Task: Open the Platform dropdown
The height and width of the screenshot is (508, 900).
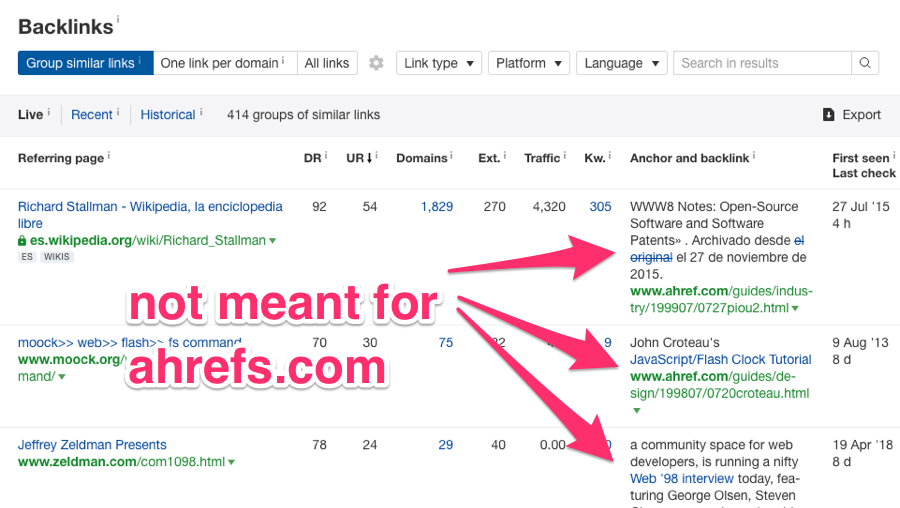Action: point(529,63)
